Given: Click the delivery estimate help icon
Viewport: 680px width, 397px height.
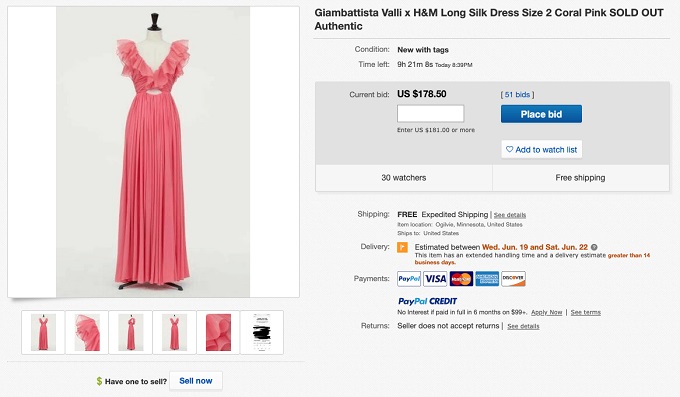Looking at the screenshot, I should click(x=594, y=247).
